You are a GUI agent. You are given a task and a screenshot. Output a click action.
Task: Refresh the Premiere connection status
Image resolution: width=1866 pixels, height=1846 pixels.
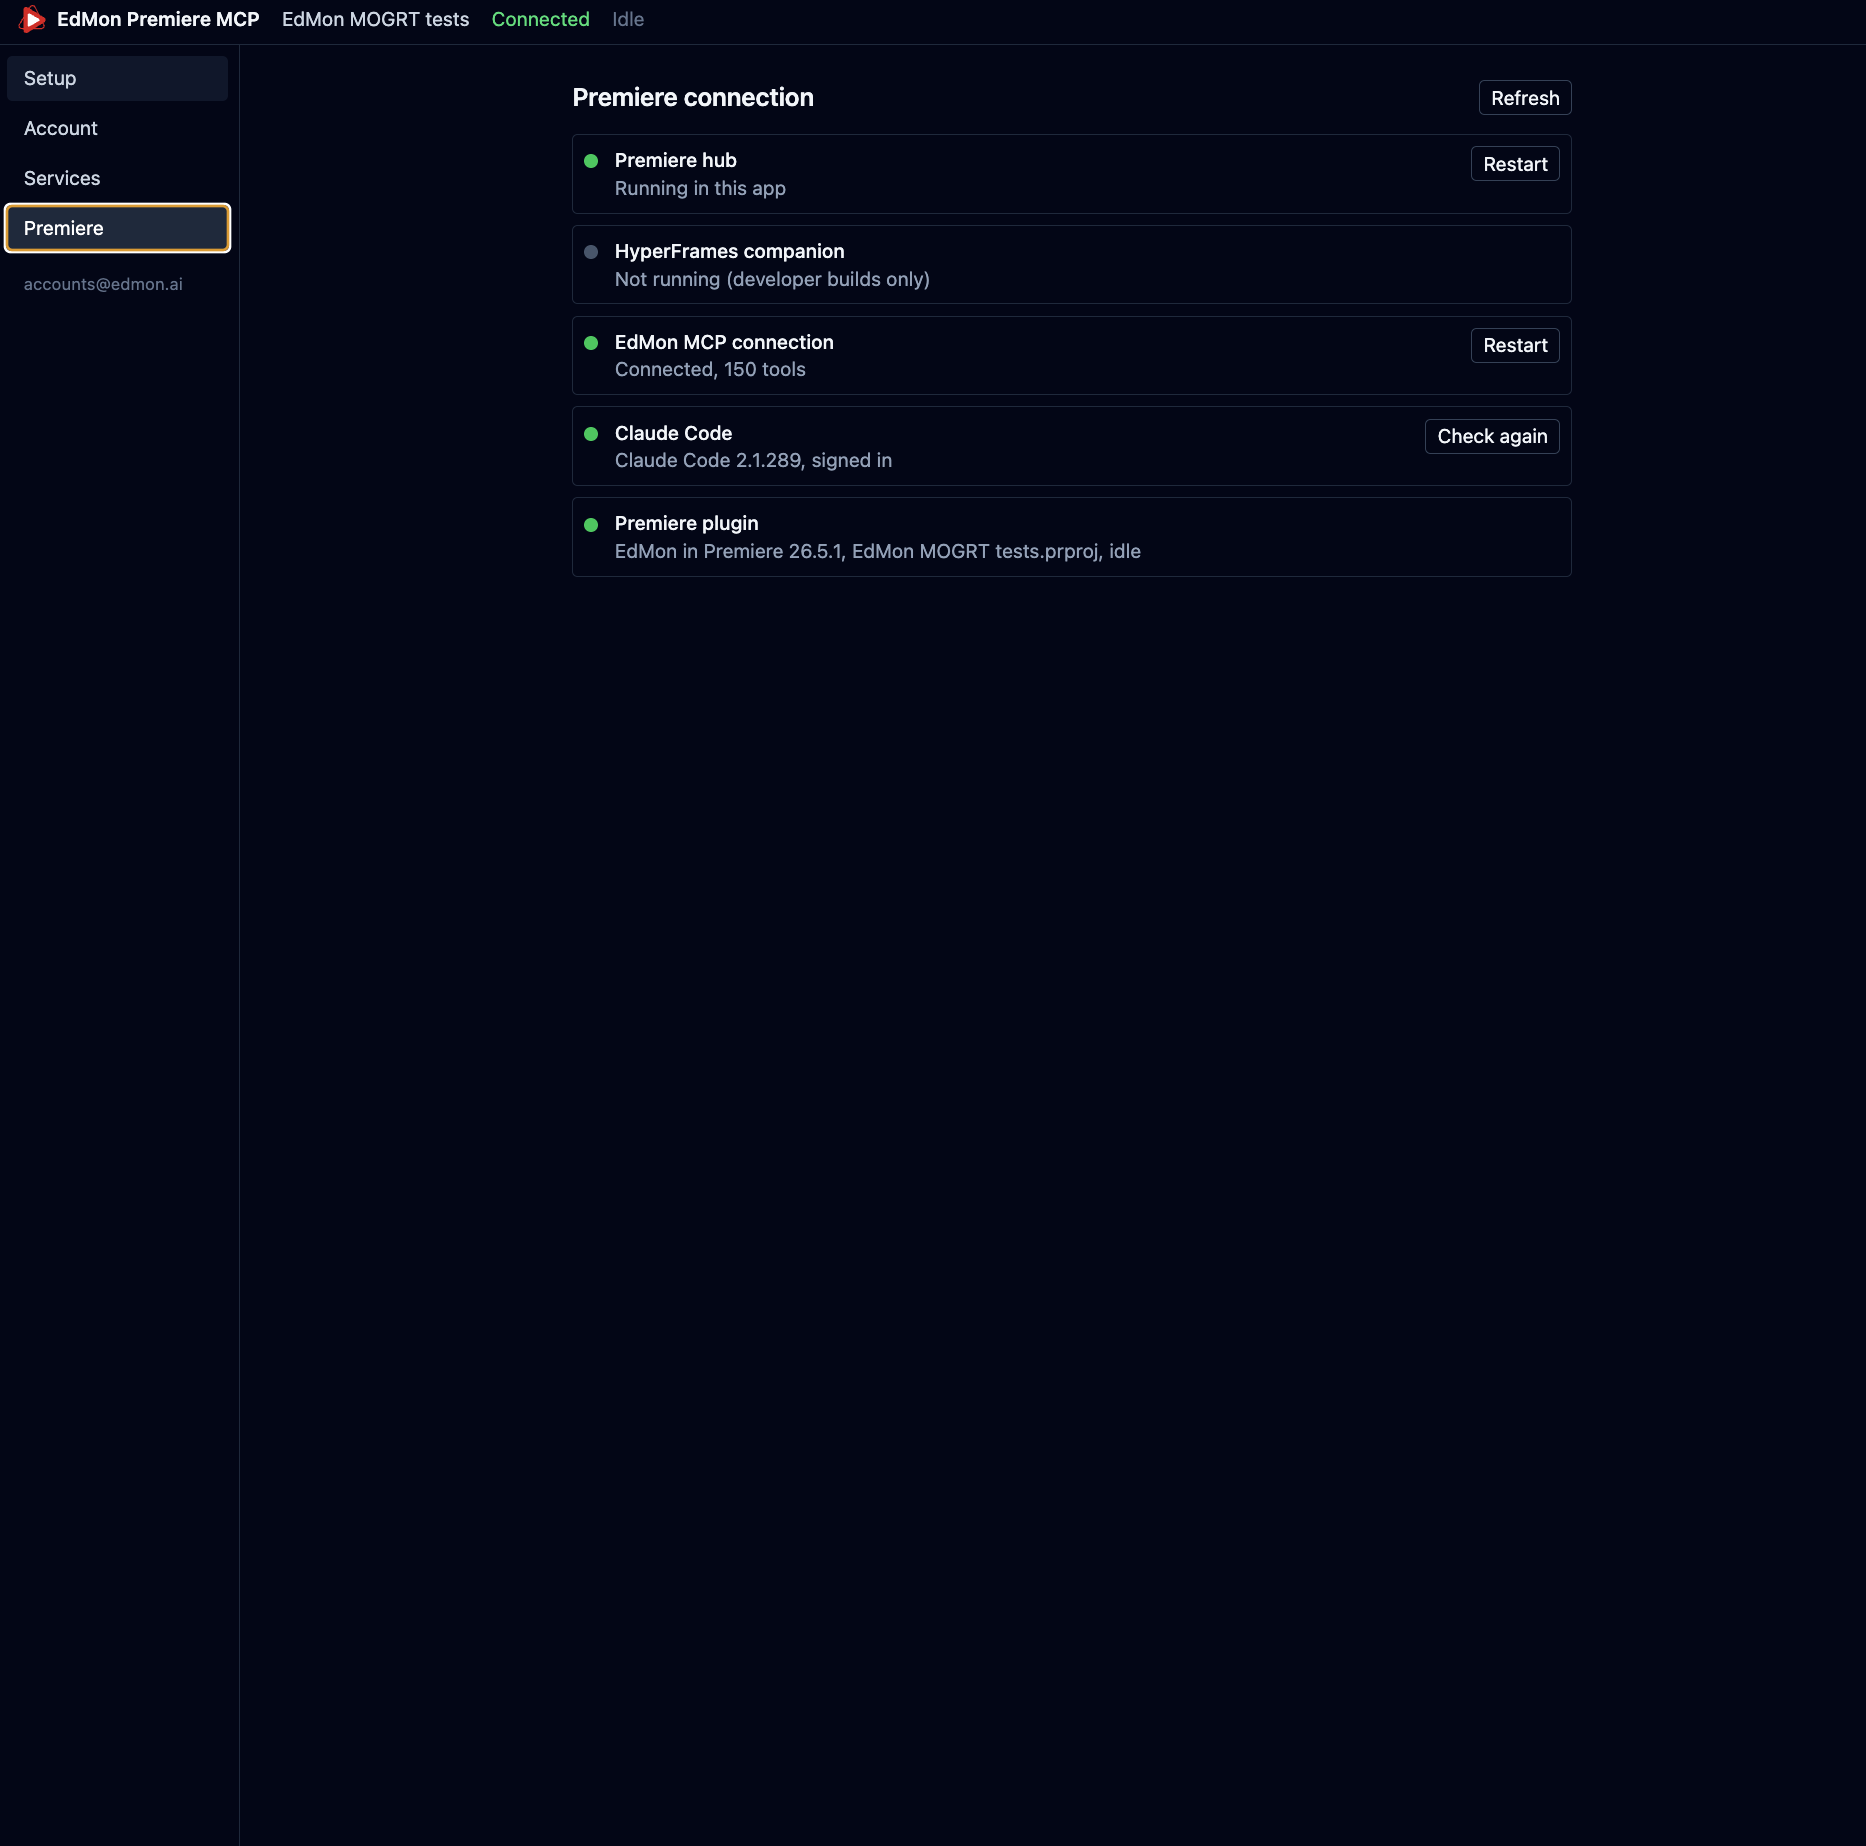click(1524, 98)
